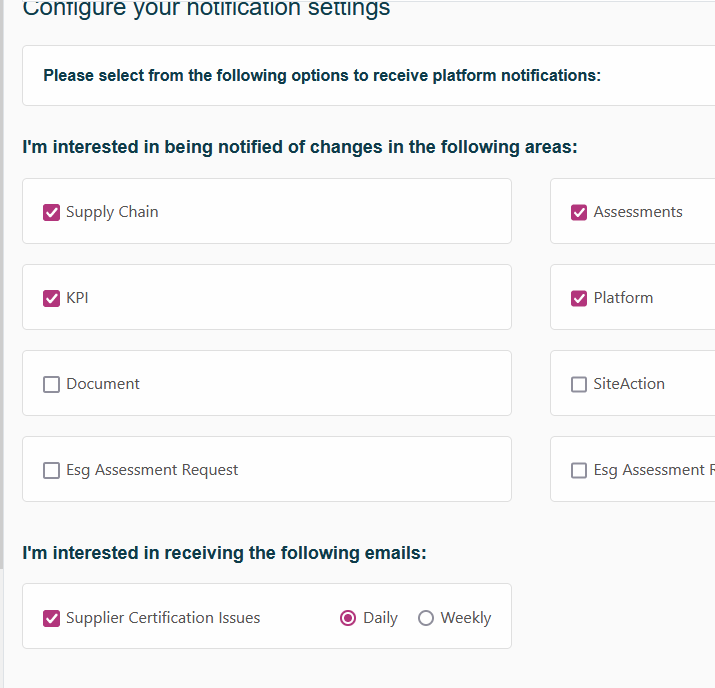
Task: Click the 'notified of changes' section heading
Action: (x=300, y=147)
